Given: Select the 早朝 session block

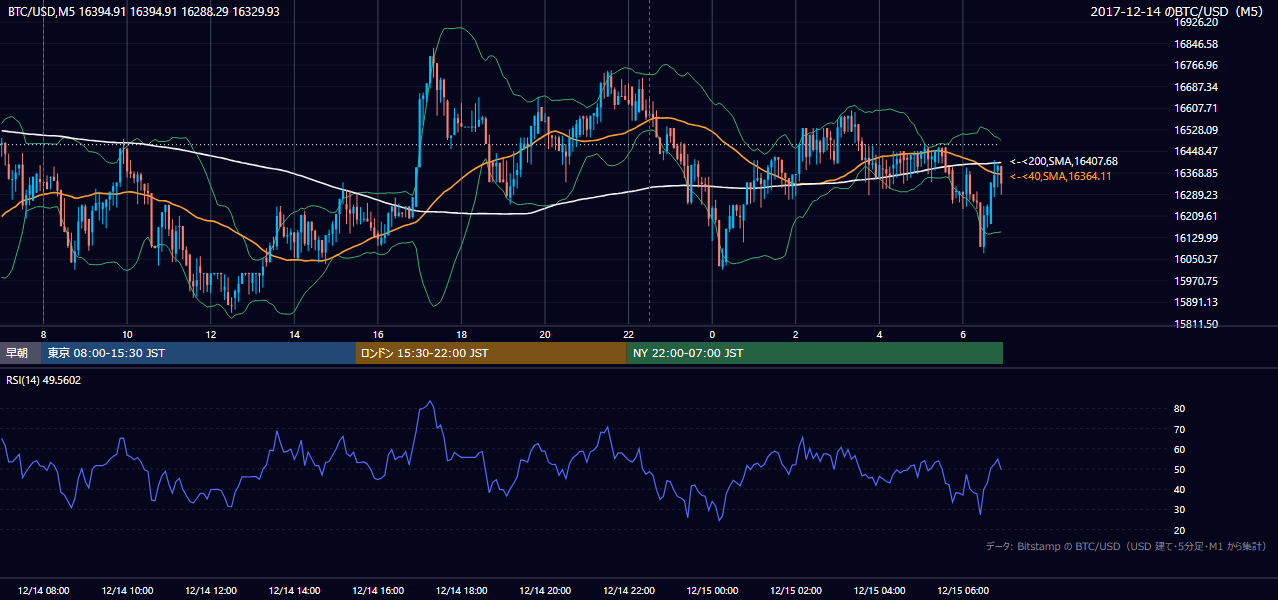Looking at the screenshot, I should coord(21,353).
